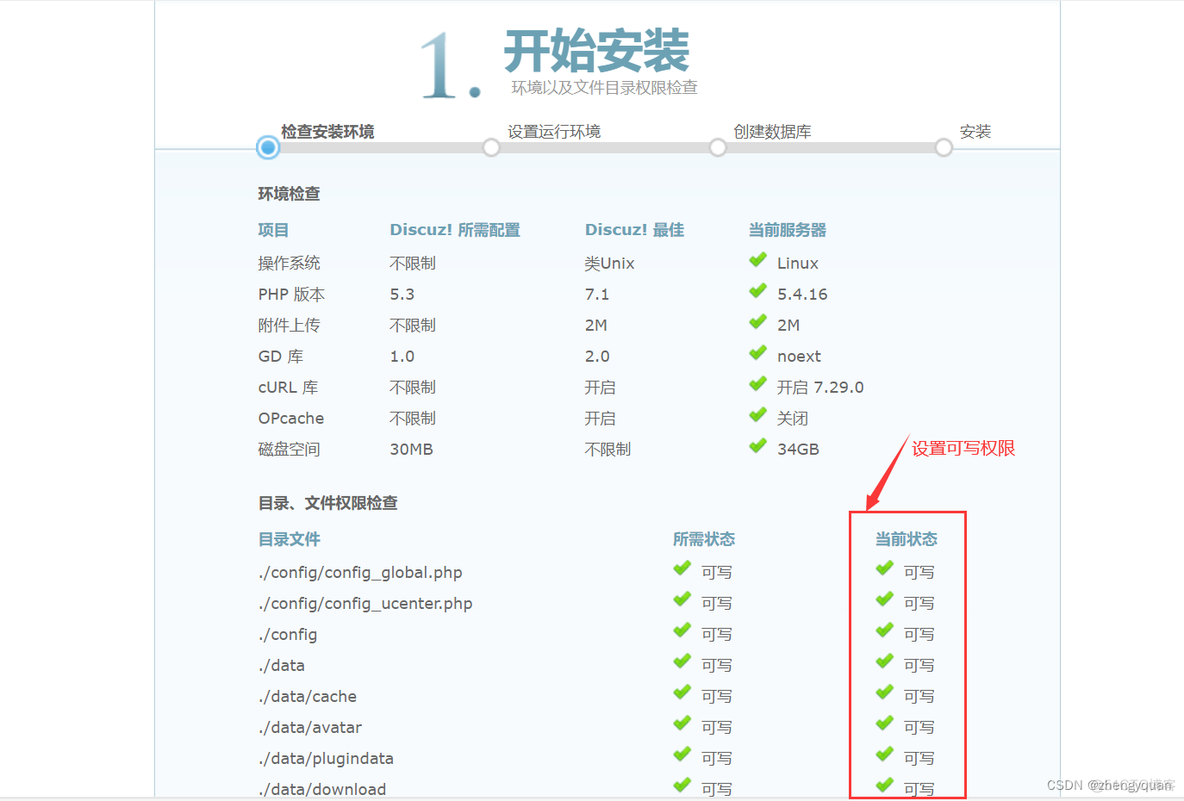Click the 类Unix value
1184x801 pixels.
(x=609, y=263)
